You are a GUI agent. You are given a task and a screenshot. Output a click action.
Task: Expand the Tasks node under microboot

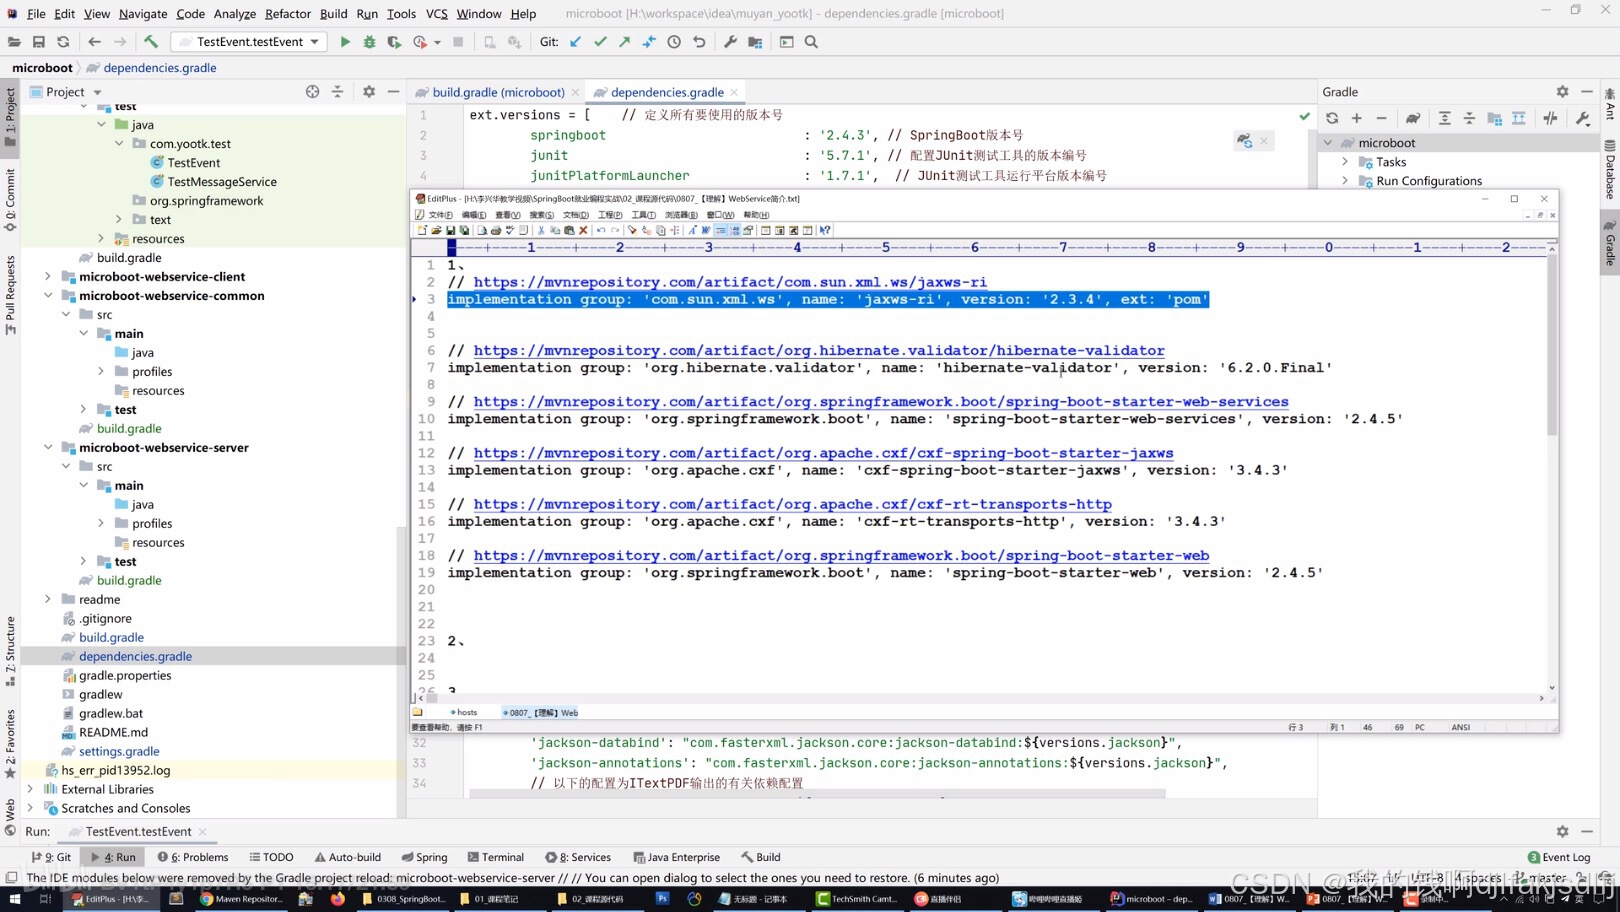tap(1346, 161)
